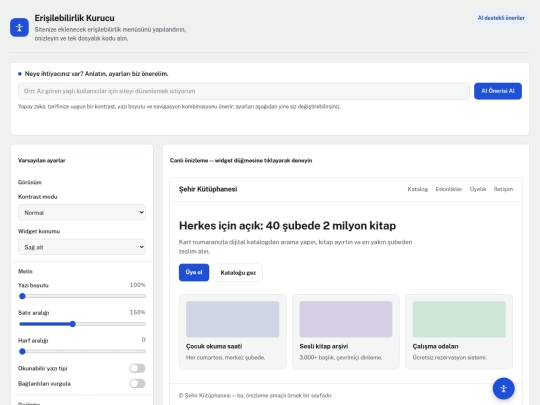
Task: Adjust the Harf aralığı slider
Action: [82, 352]
